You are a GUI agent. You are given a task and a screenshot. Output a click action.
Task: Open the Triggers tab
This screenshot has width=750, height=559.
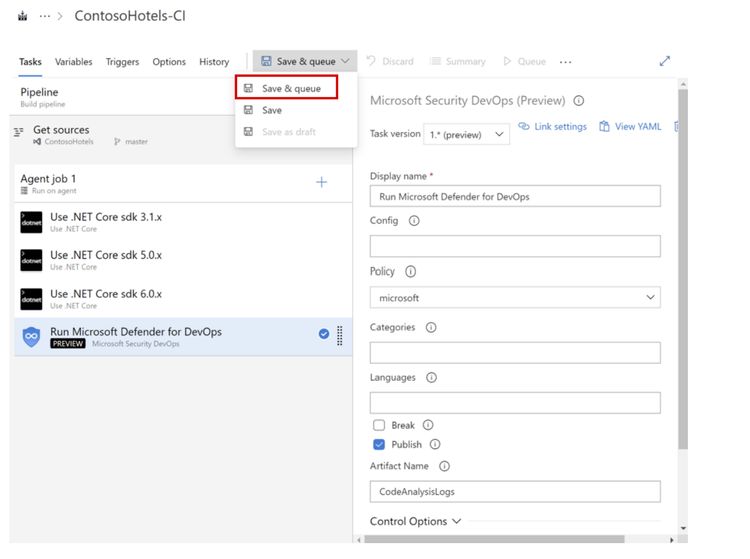(122, 62)
